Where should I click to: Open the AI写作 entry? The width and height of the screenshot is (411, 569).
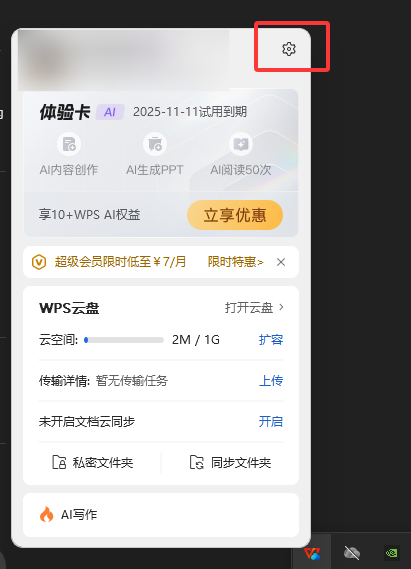(x=161, y=515)
